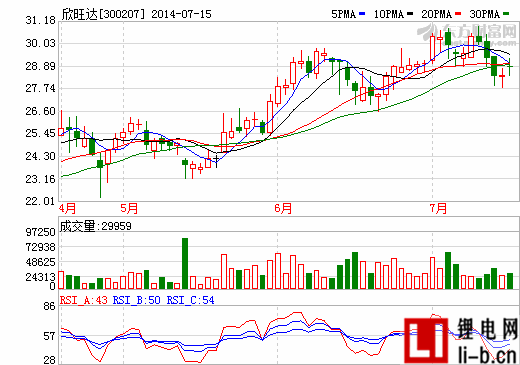Click the green 30PMA legend color marker

pos(506,14)
